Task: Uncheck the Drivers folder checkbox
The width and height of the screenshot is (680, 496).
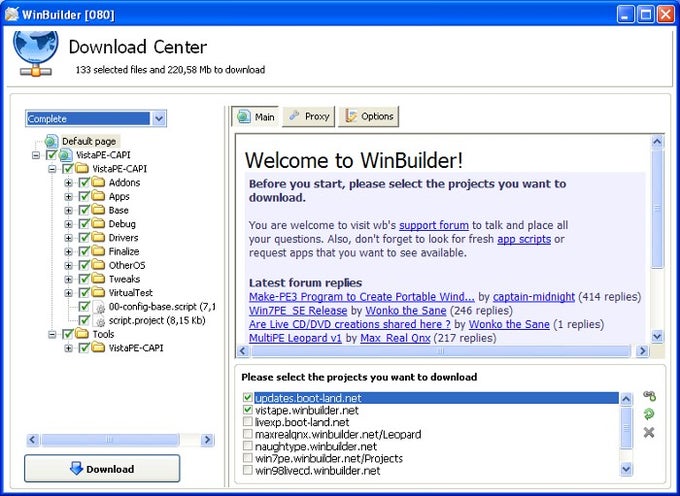Action: [x=84, y=238]
